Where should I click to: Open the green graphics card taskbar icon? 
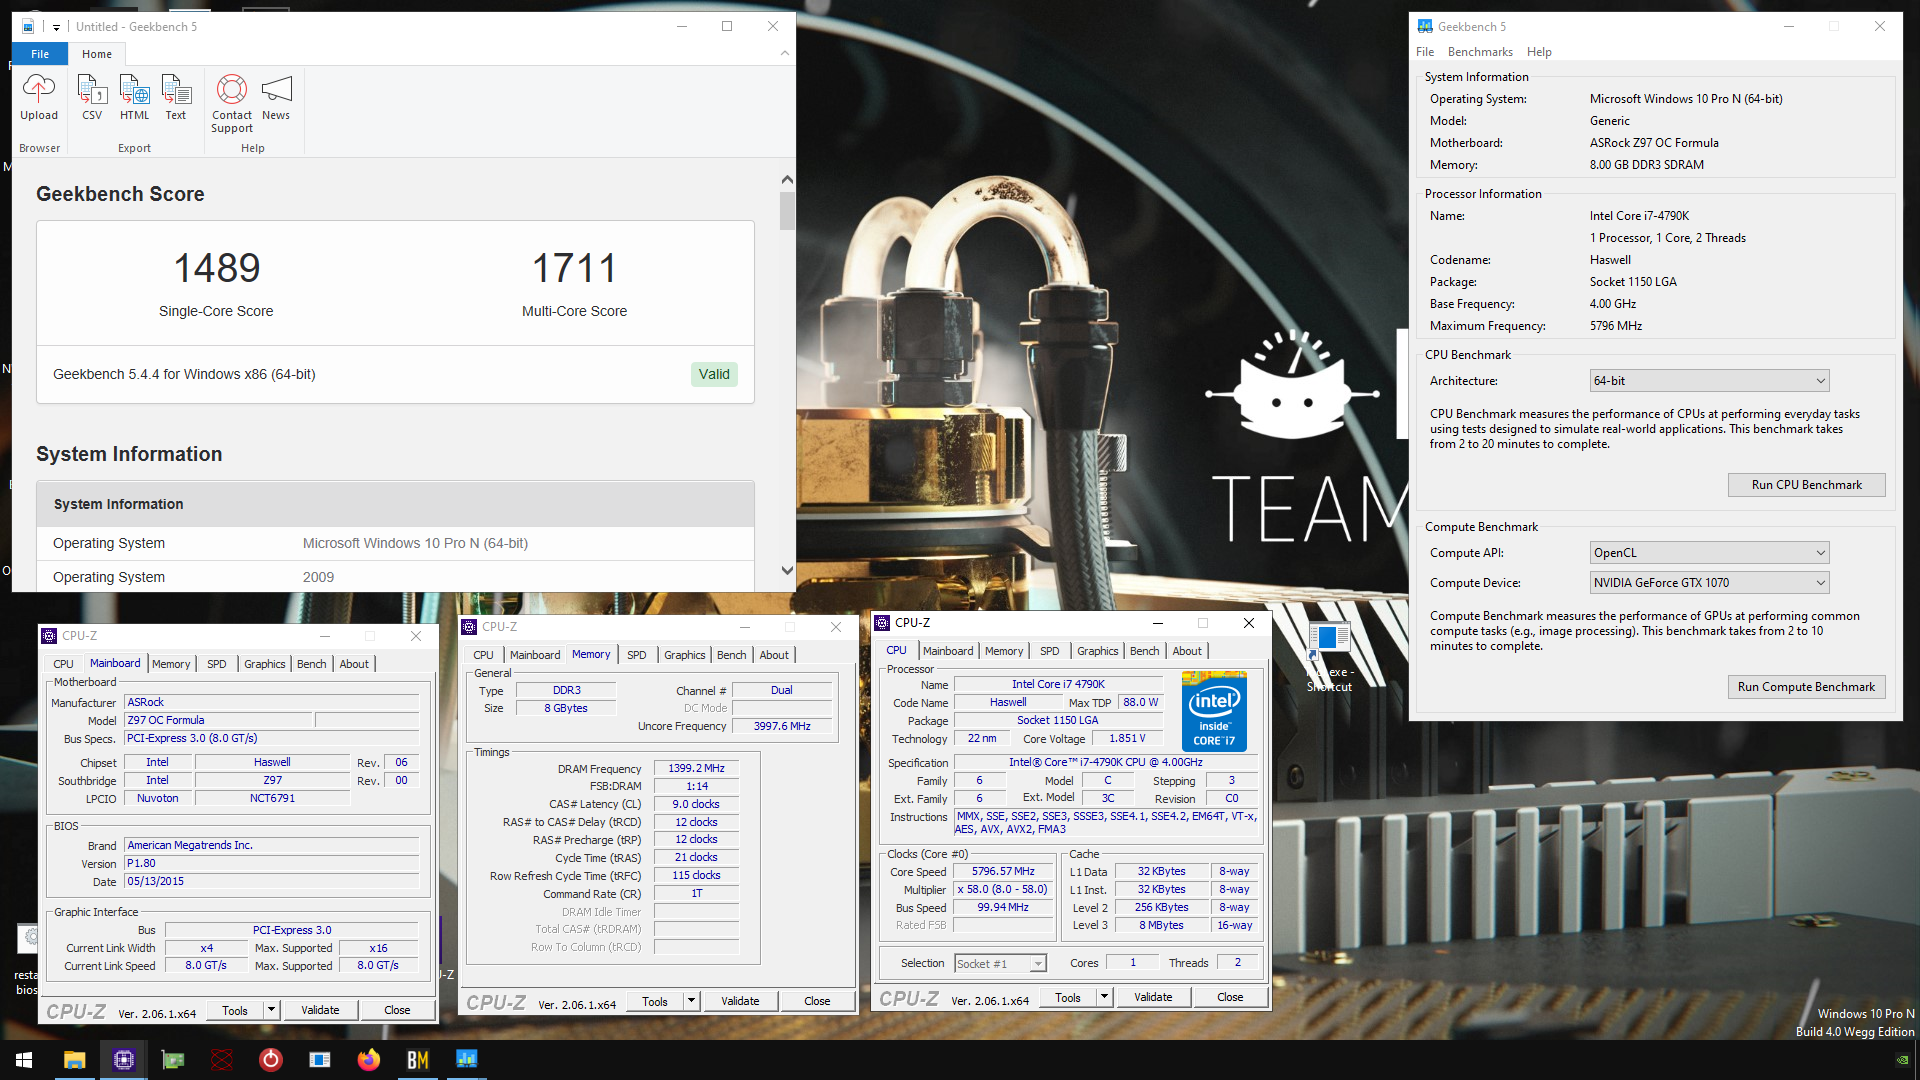click(173, 1060)
